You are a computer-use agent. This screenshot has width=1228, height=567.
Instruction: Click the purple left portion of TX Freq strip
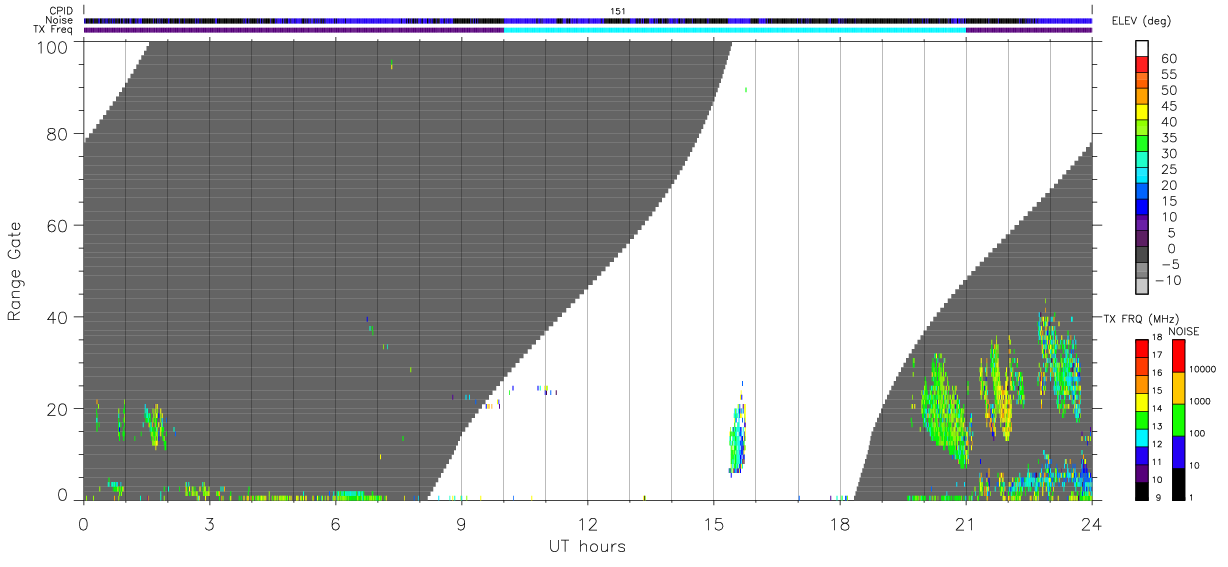click(x=294, y=30)
